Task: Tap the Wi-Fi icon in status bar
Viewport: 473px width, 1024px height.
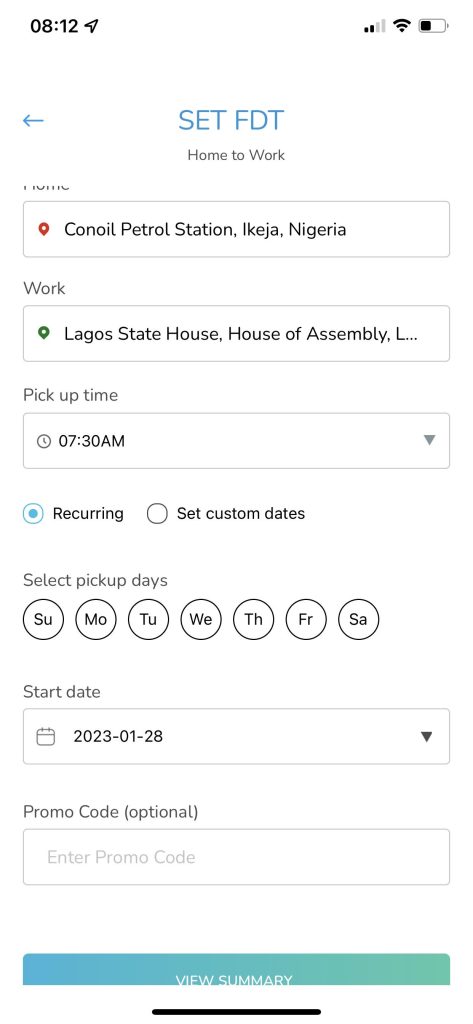Action: 402,26
